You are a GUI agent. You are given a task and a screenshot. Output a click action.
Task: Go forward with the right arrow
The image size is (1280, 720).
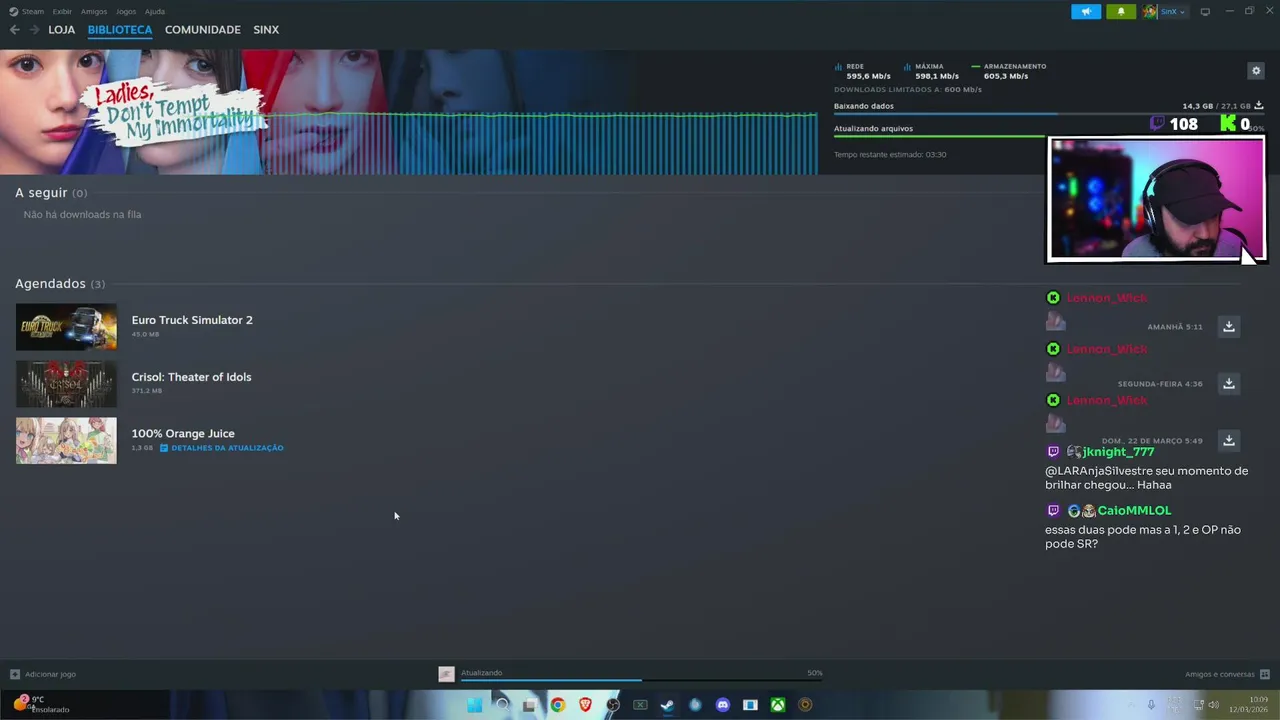click(34, 30)
